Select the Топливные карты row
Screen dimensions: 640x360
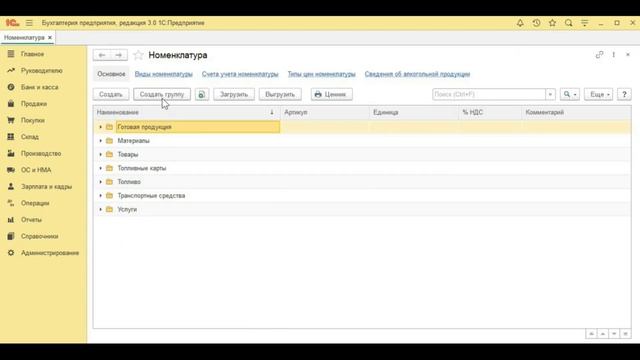point(362,168)
